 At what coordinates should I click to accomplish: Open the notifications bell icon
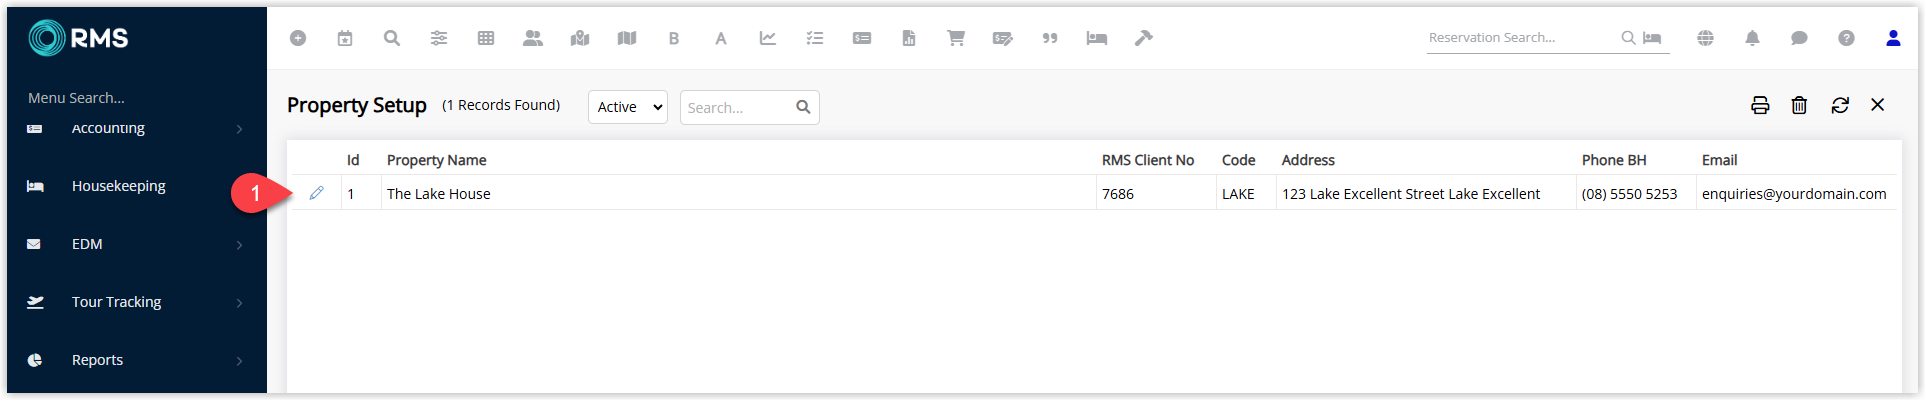click(x=1752, y=38)
